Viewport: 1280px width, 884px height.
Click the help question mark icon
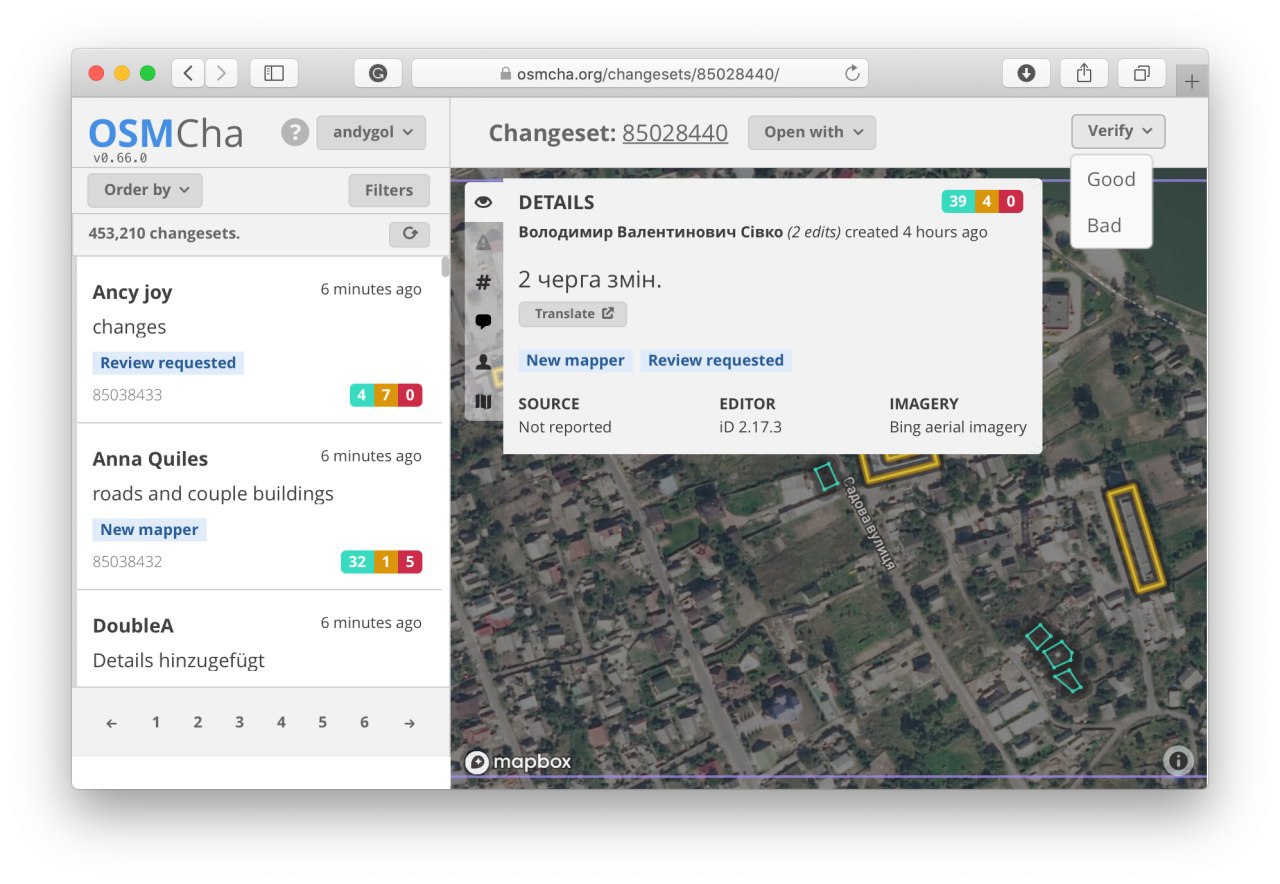coord(295,132)
